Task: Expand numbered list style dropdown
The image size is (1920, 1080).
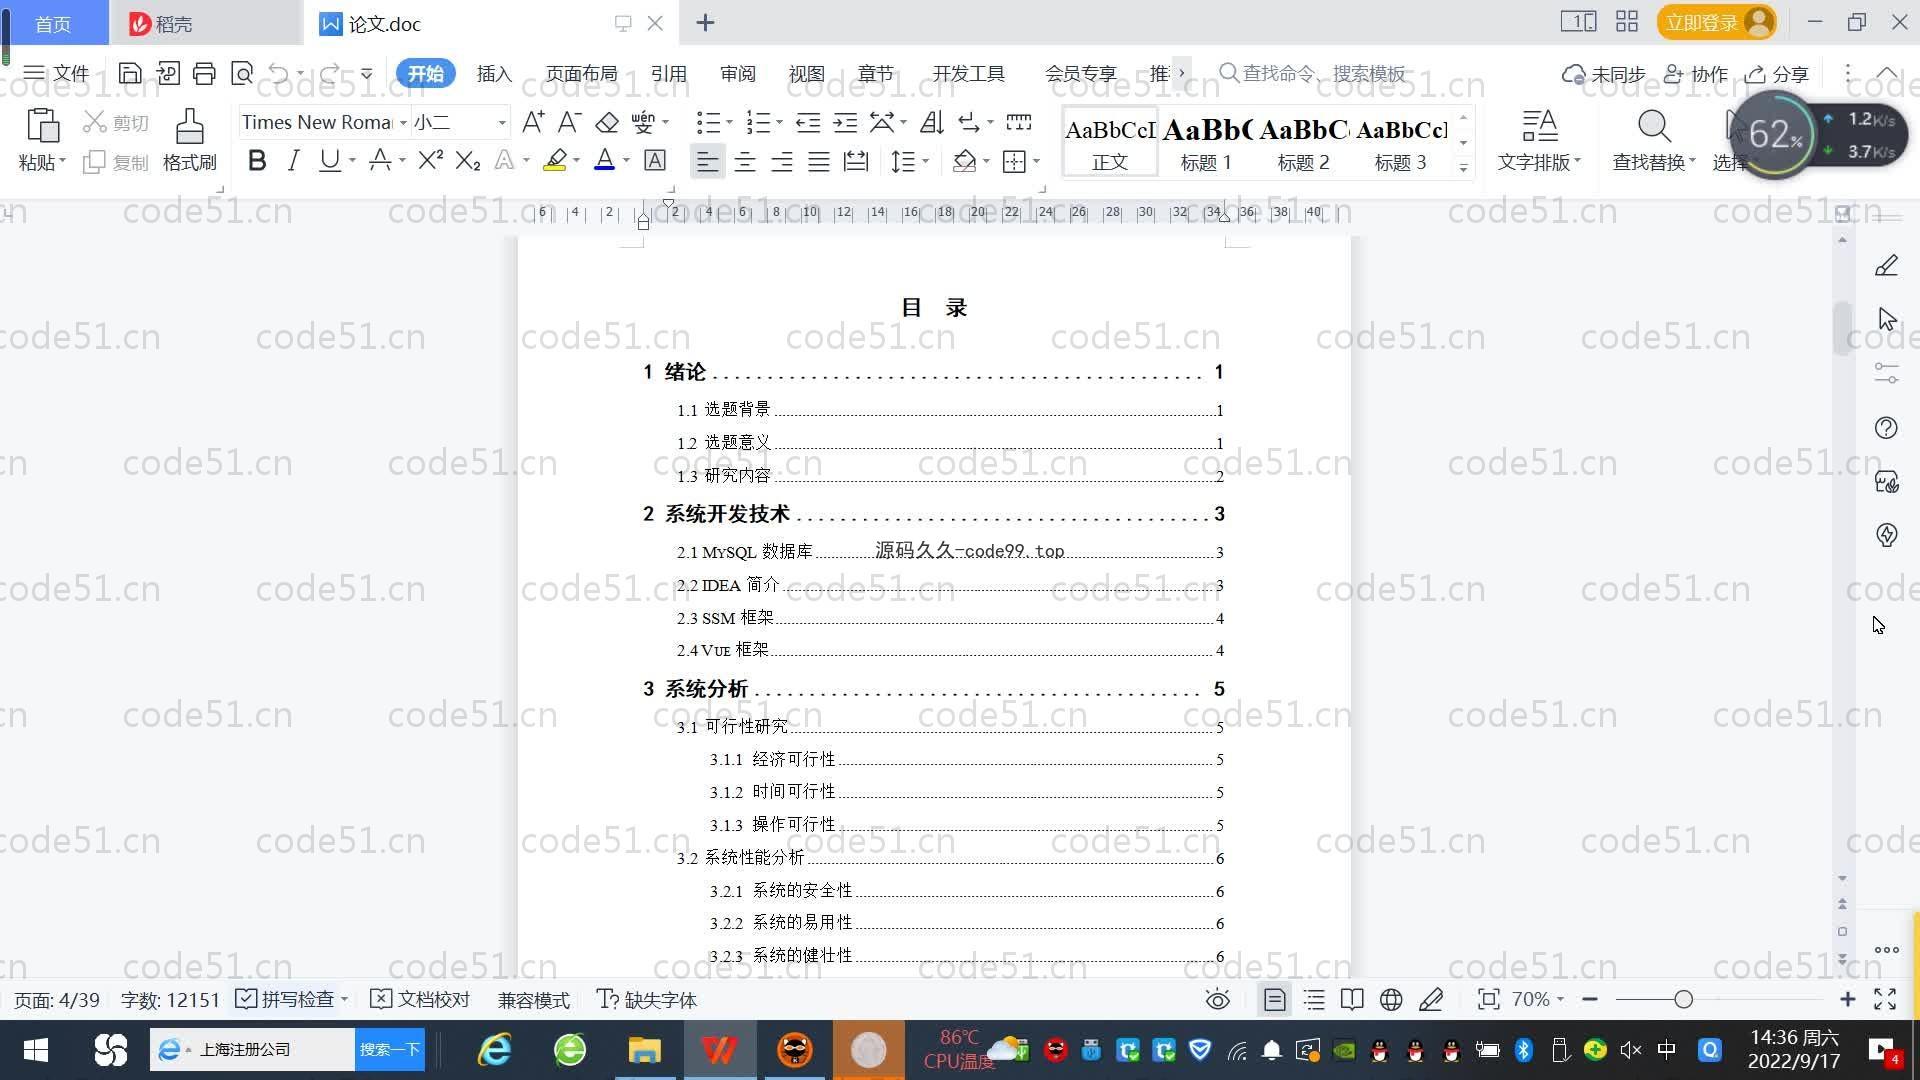Action: [x=779, y=122]
